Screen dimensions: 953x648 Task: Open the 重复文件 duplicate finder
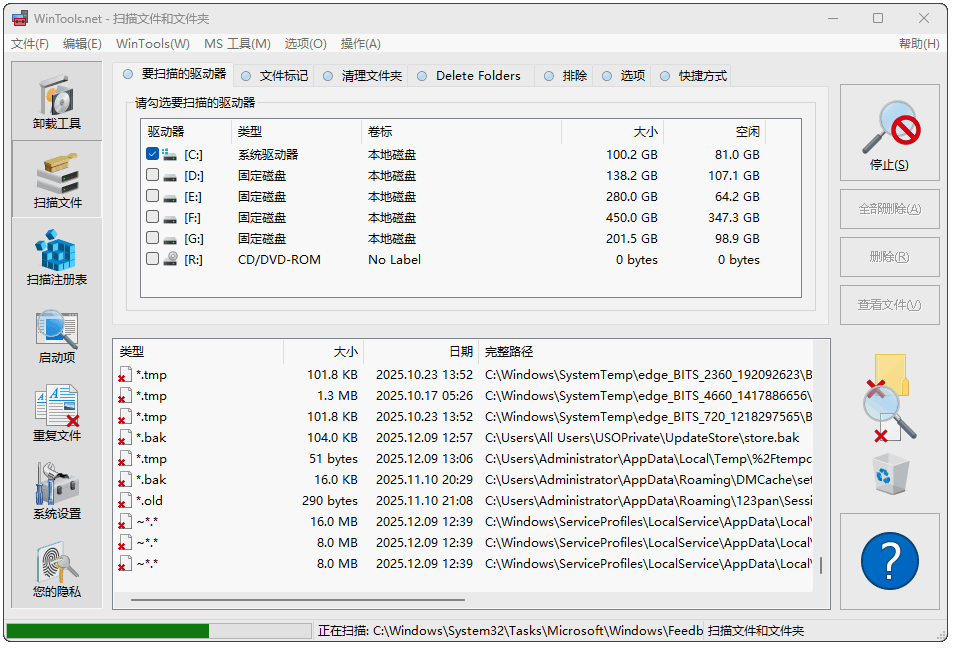pos(56,413)
